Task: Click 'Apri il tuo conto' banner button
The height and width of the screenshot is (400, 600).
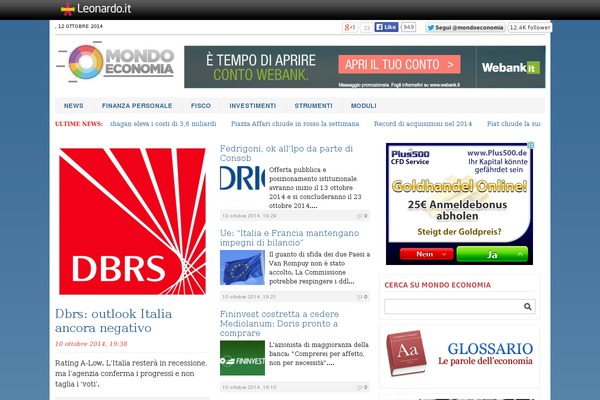Action: pos(399,64)
